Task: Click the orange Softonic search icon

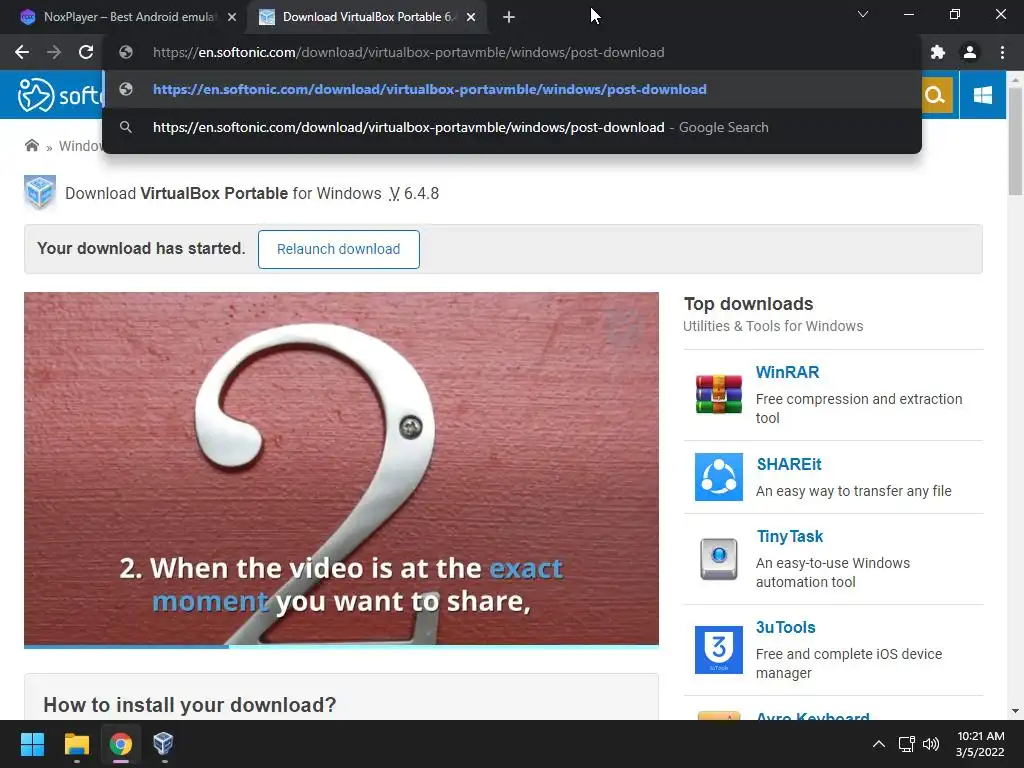Action: pyautogui.click(x=935, y=95)
